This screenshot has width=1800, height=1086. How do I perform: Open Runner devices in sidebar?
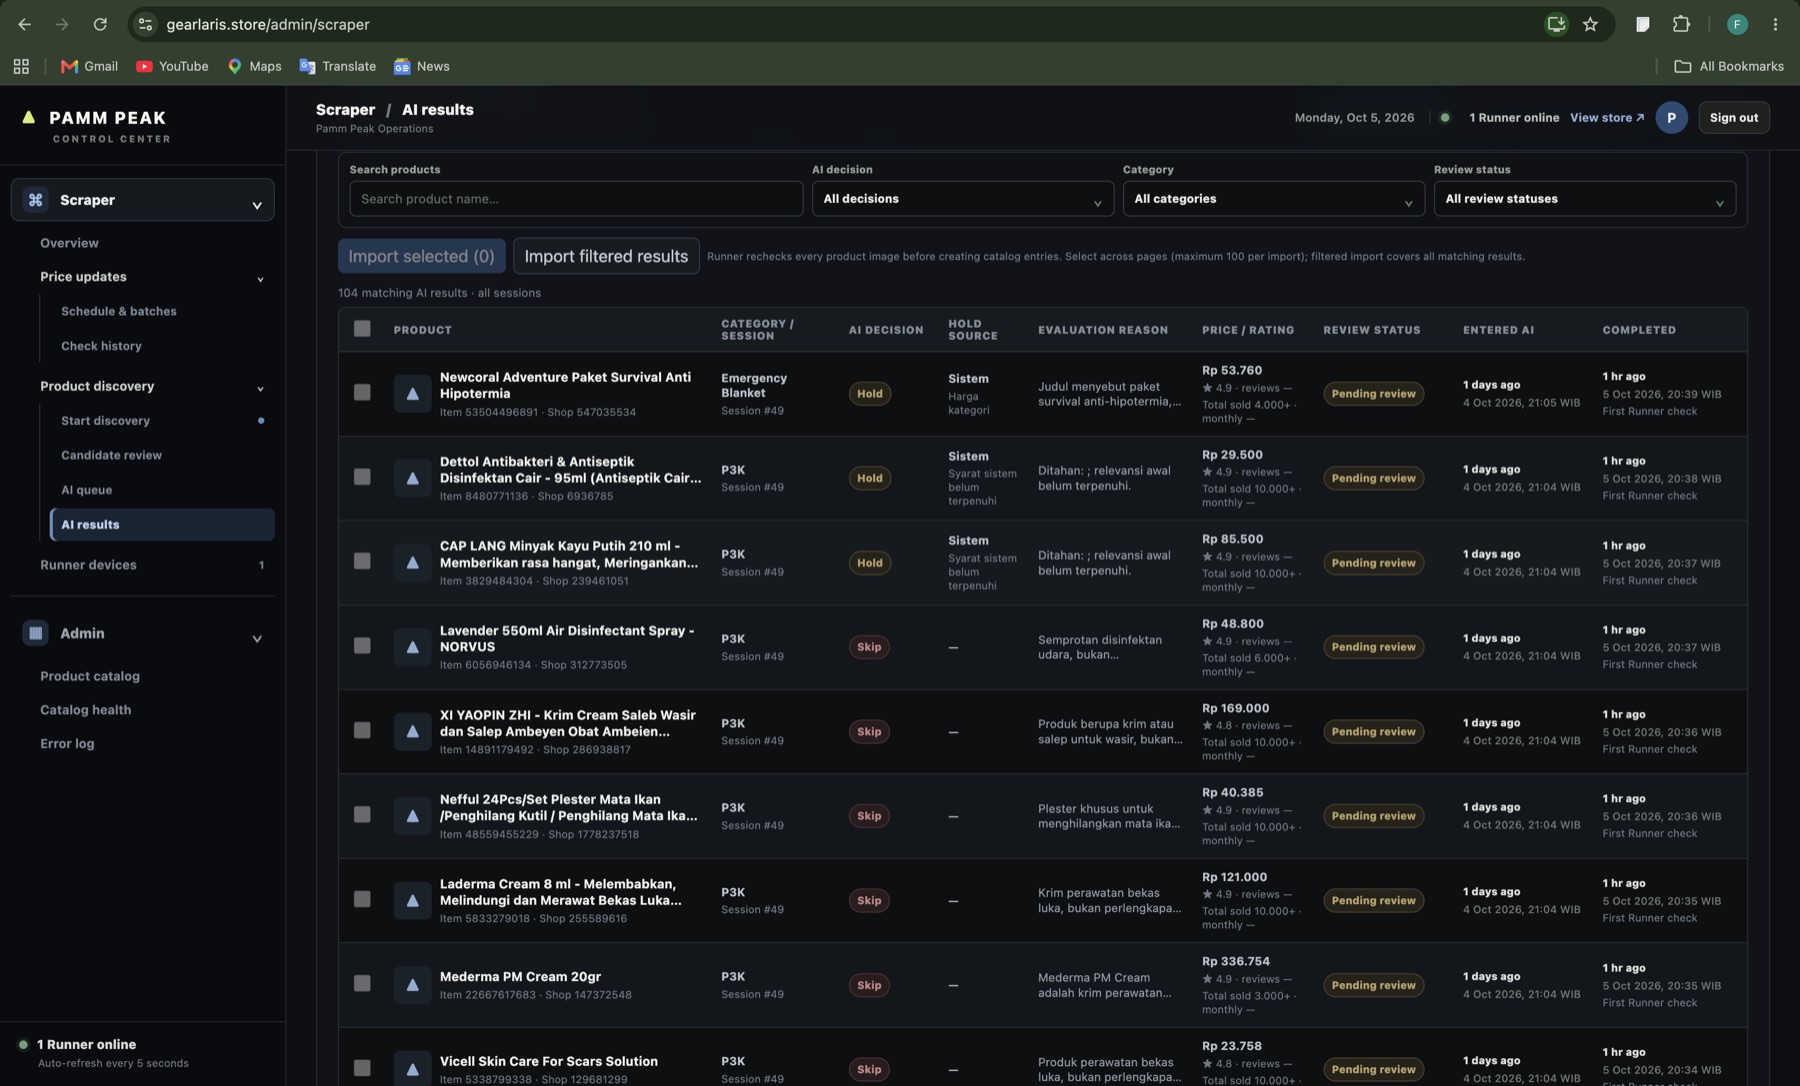point(88,565)
